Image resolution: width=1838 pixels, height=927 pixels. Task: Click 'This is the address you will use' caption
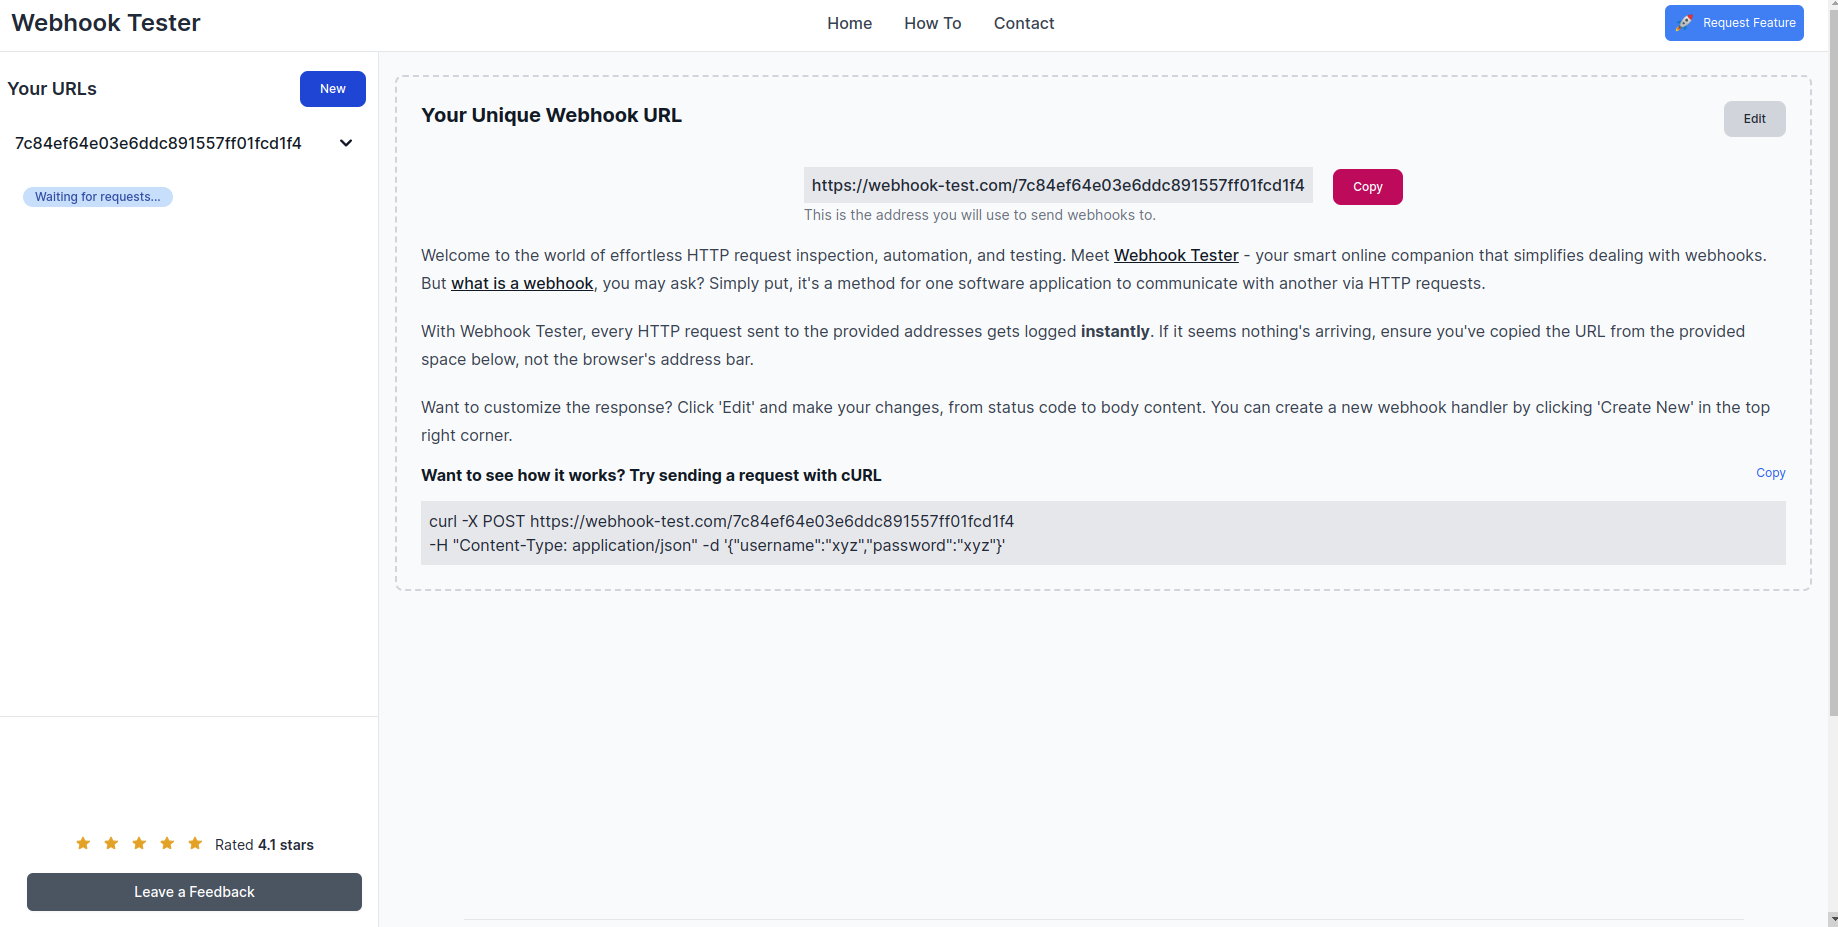pyautogui.click(x=980, y=215)
